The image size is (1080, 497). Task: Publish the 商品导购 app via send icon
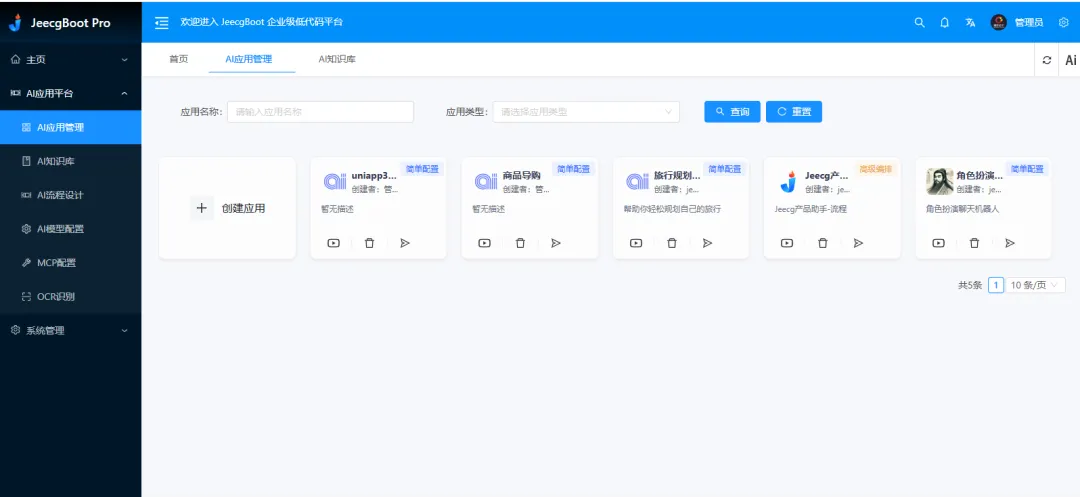pos(556,243)
